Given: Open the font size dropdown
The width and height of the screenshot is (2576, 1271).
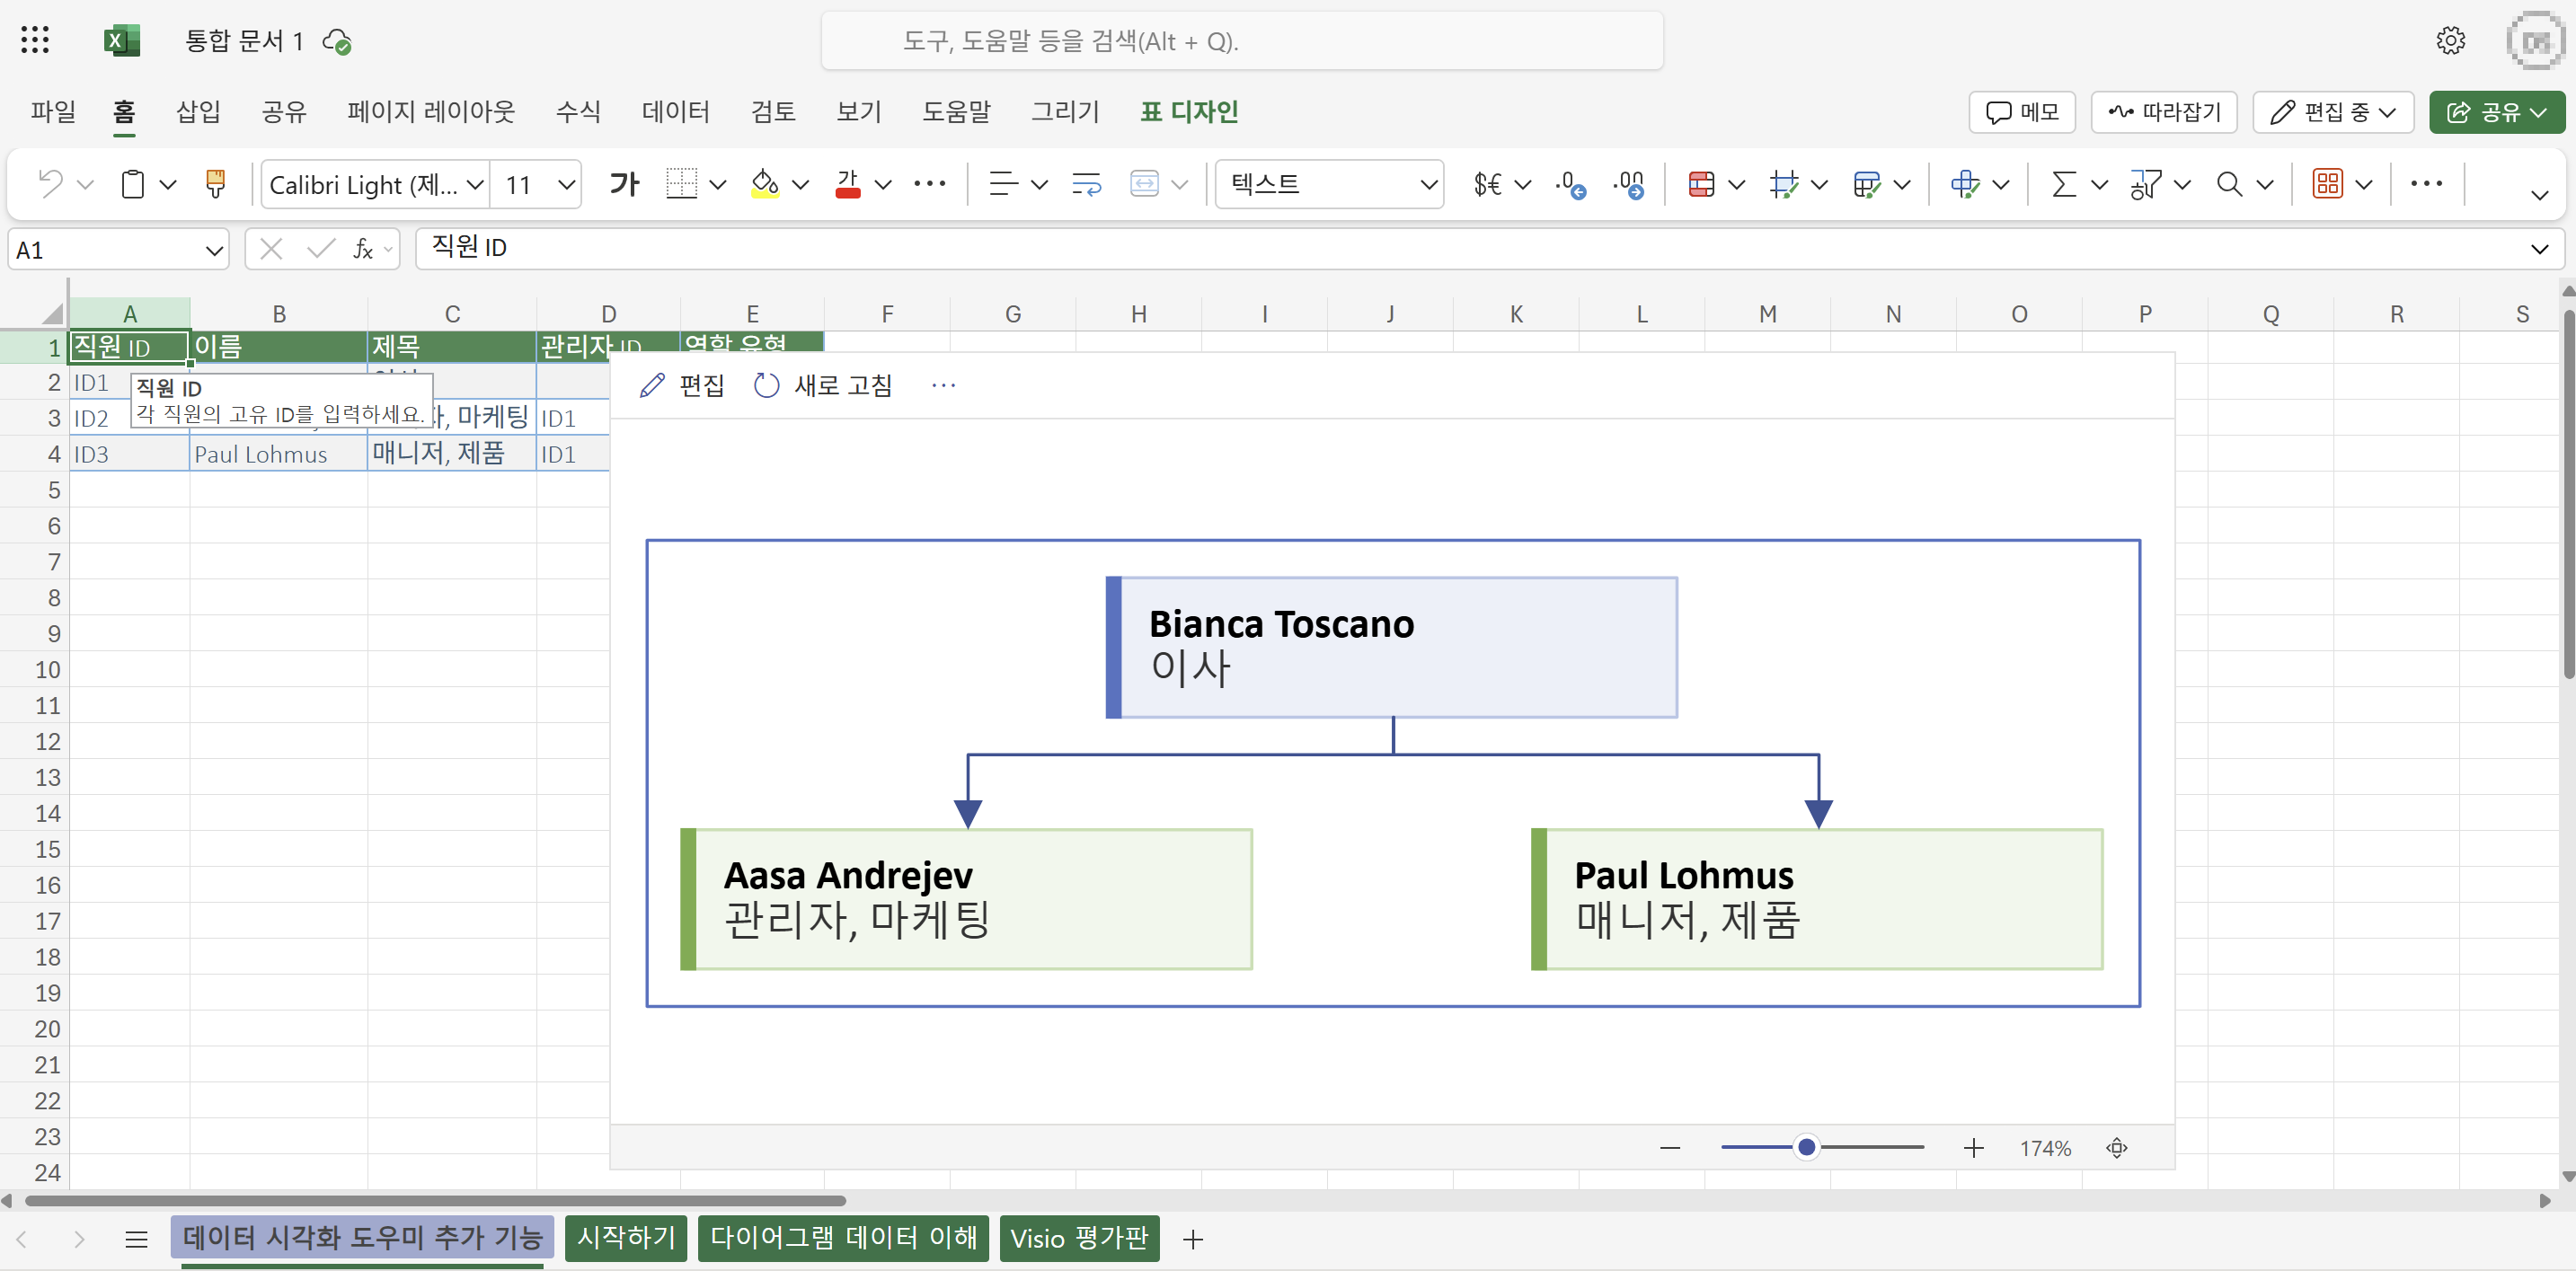Looking at the screenshot, I should (x=566, y=185).
